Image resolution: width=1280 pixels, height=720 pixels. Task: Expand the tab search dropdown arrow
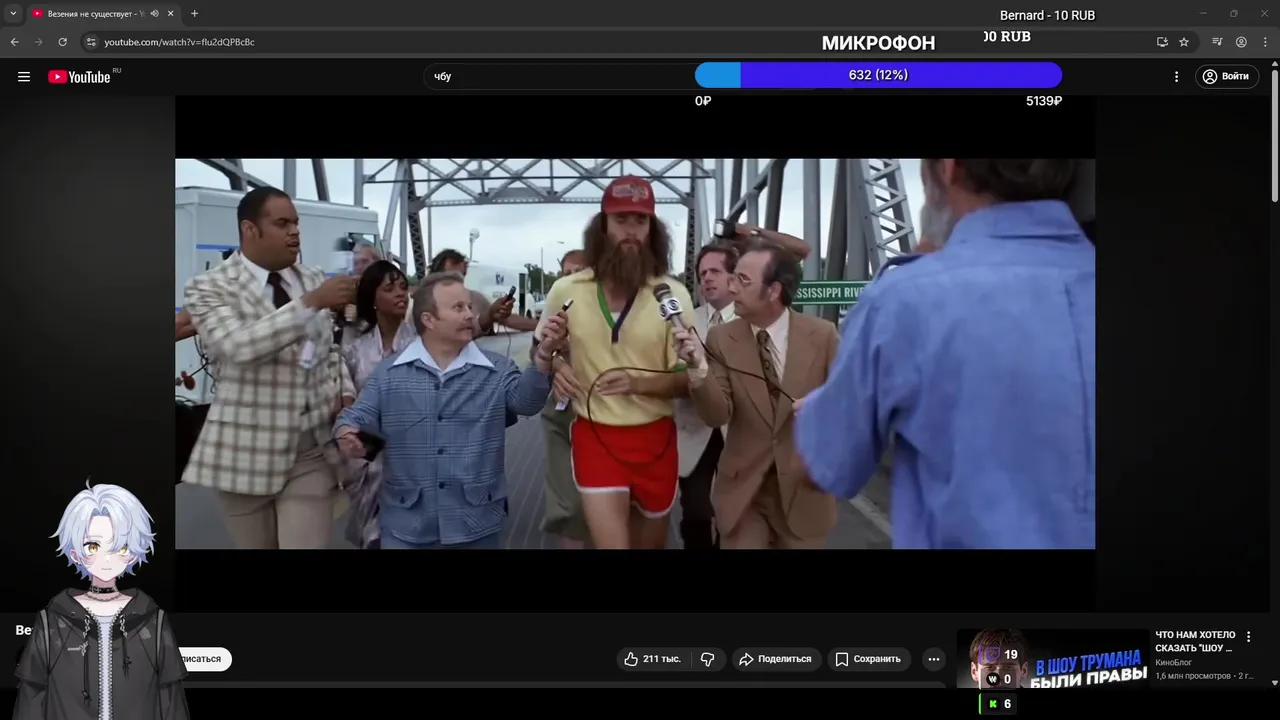(13, 14)
